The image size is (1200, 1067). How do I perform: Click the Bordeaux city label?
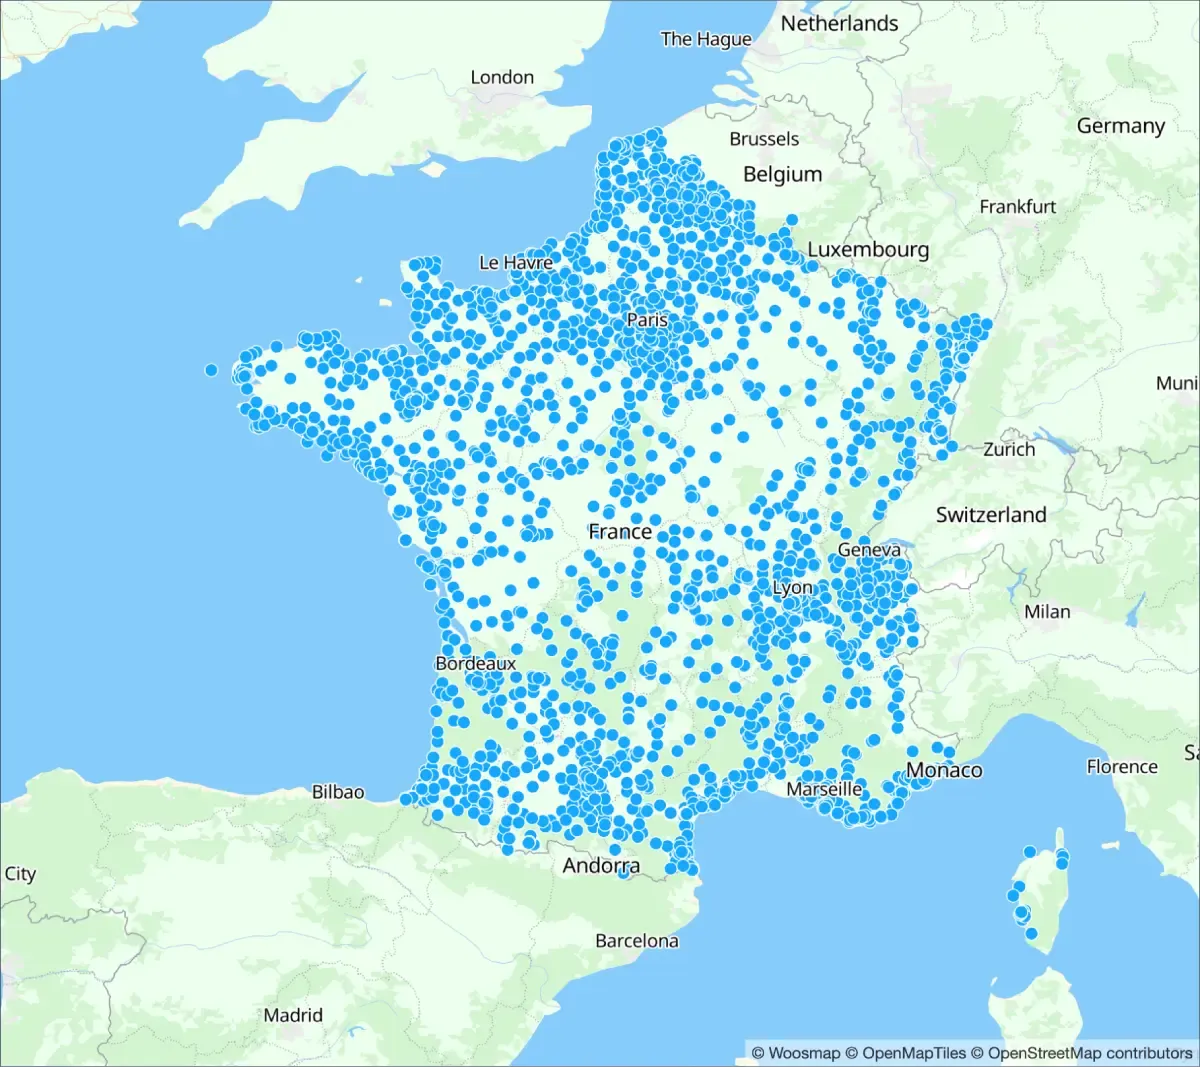pos(476,663)
